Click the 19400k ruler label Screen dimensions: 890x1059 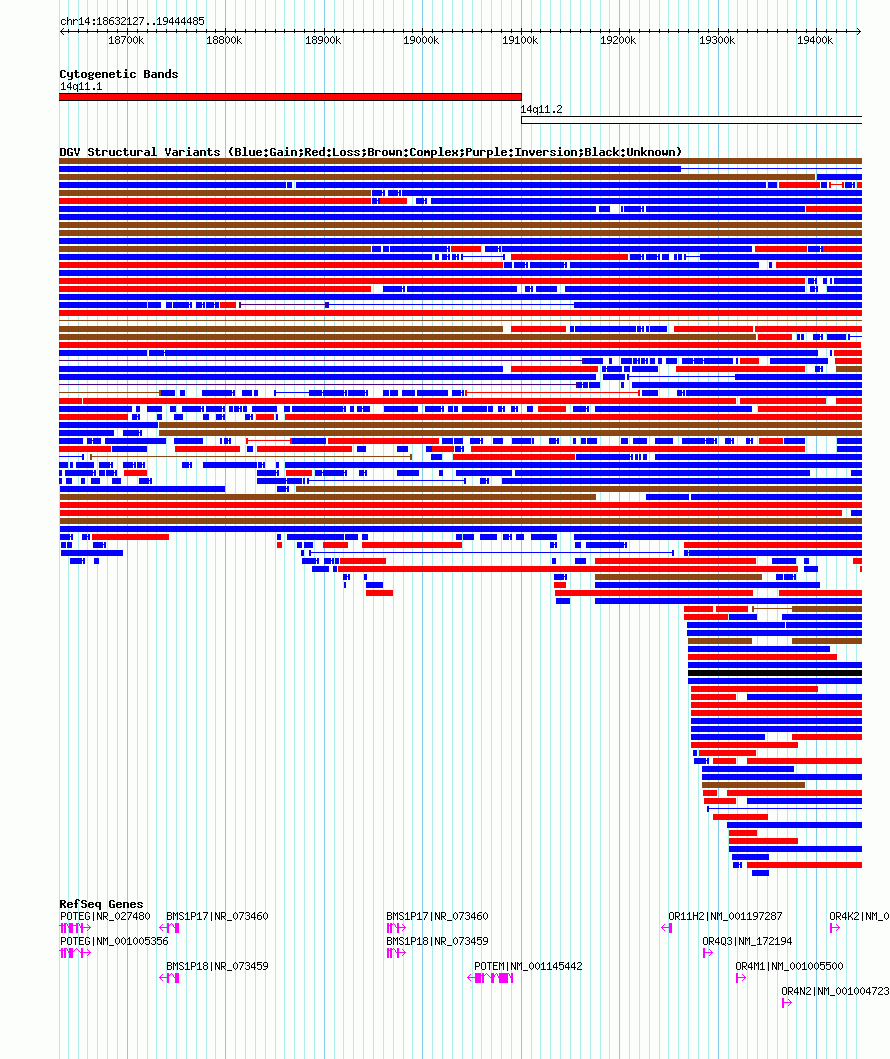point(815,41)
